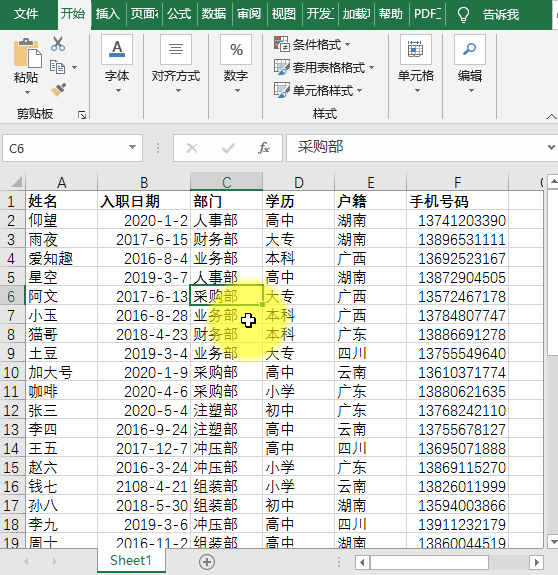Click the 告诉我 search box text
Viewport: 558px width, 575px height.
501,15
